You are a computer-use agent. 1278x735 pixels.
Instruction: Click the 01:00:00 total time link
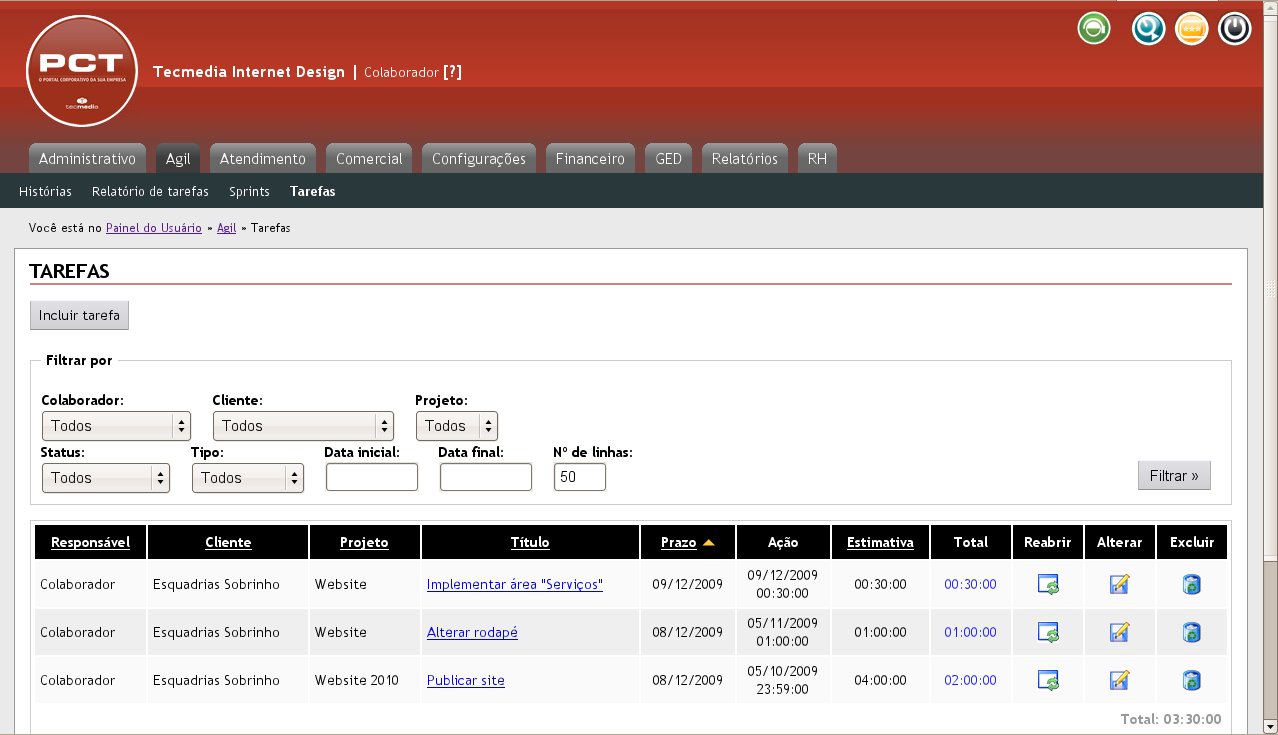coord(970,632)
